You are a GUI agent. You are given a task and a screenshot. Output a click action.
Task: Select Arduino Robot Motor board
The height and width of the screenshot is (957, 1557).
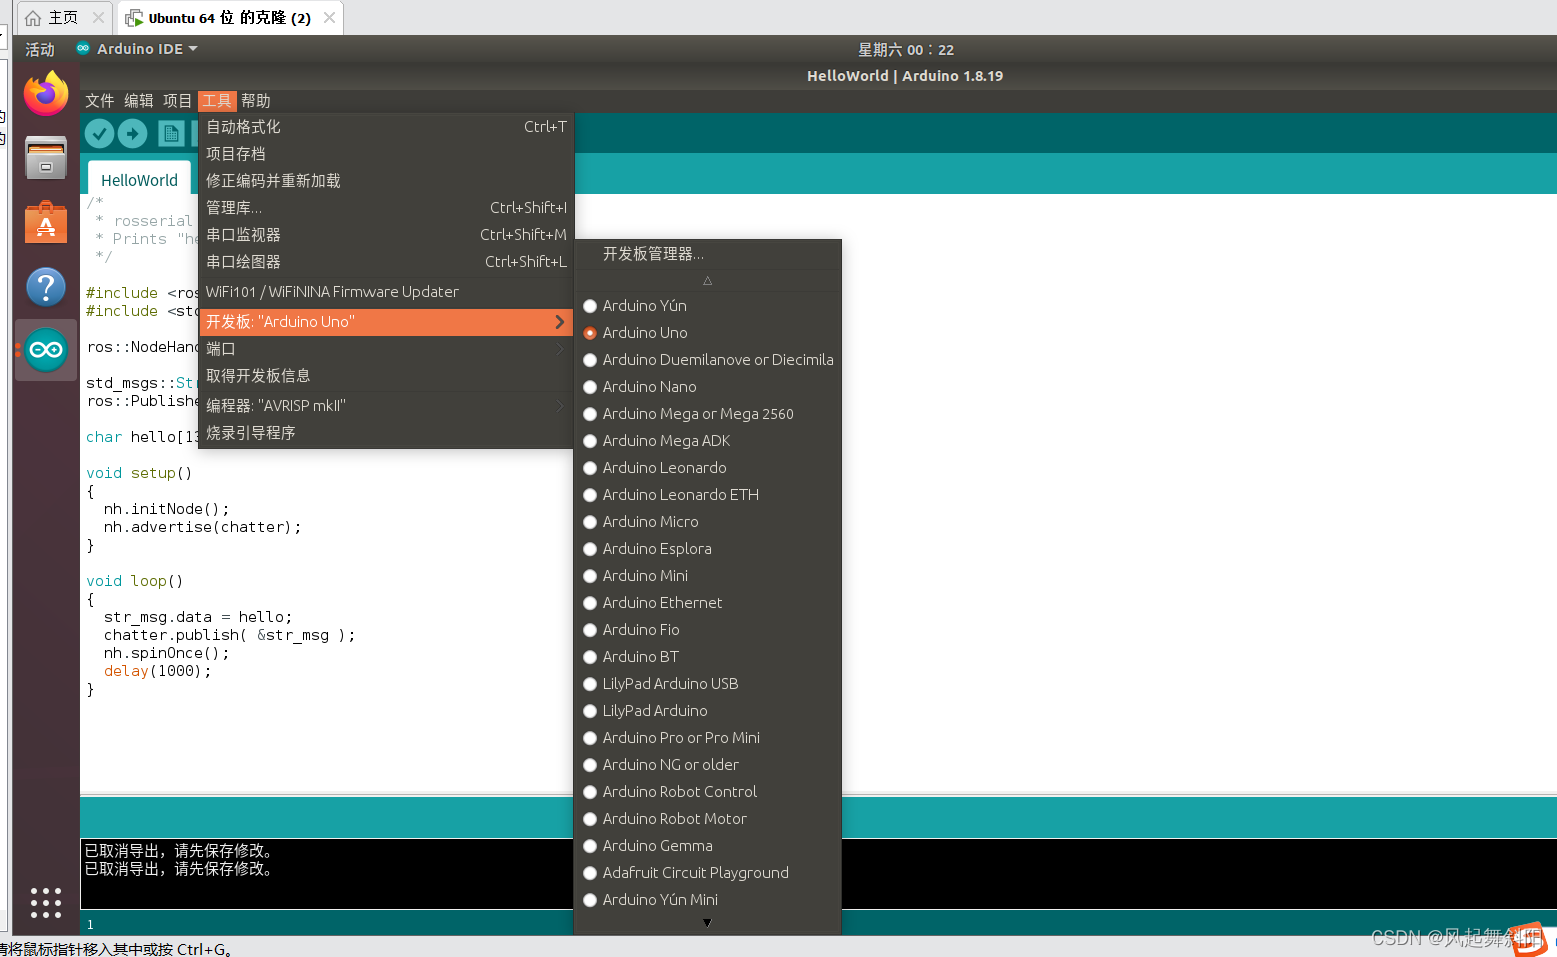tap(708, 819)
